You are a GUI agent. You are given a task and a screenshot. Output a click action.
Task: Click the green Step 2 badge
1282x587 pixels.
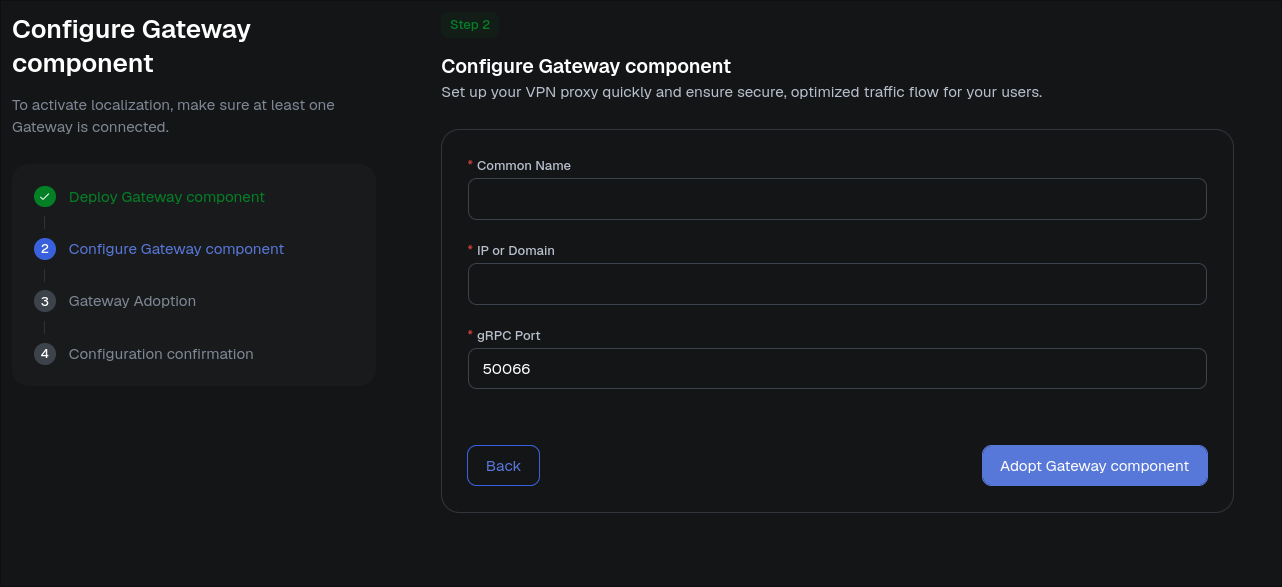coord(470,25)
